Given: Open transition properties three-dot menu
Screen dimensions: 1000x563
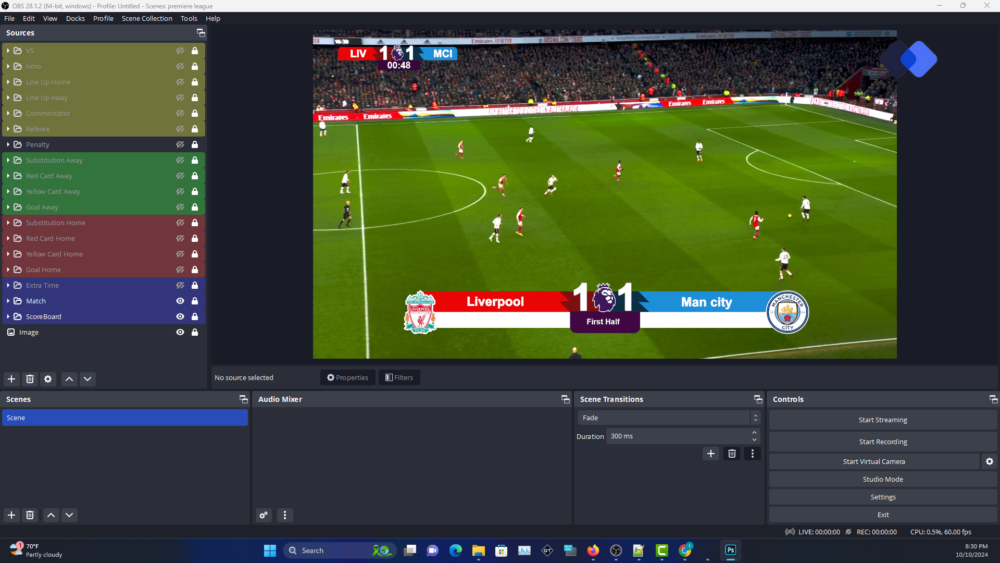Looking at the screenshot, I should (752, 453).
